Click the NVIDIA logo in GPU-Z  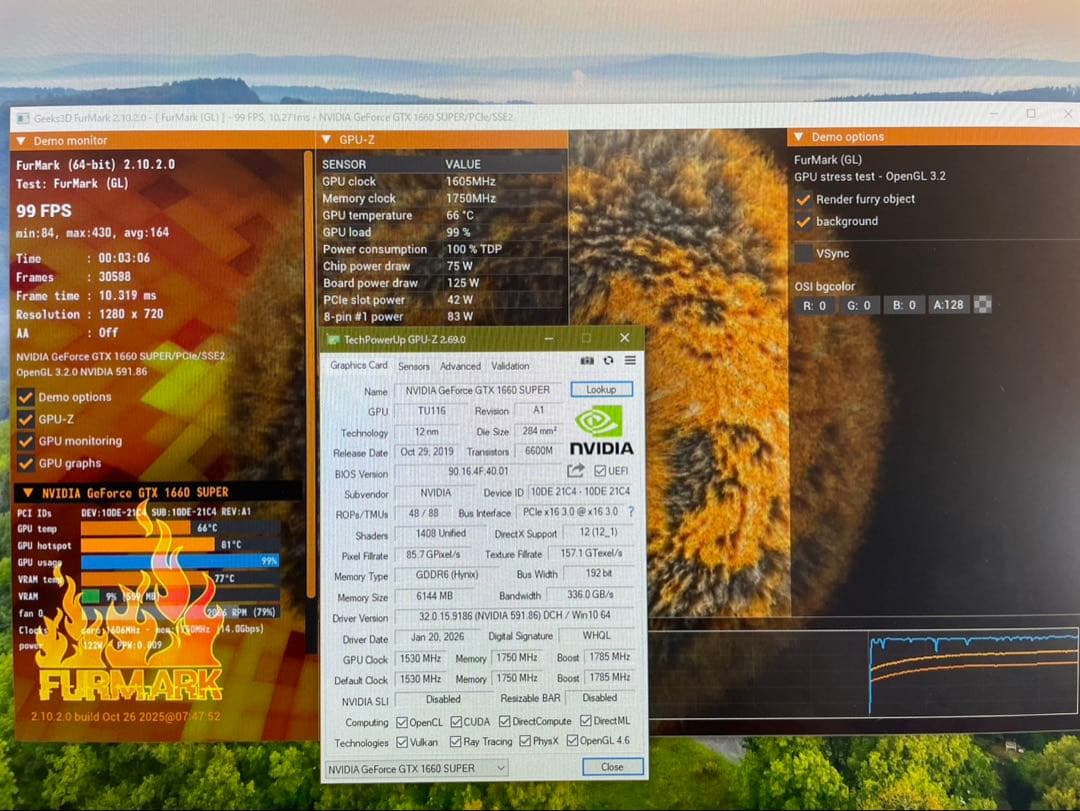(601, 431)
